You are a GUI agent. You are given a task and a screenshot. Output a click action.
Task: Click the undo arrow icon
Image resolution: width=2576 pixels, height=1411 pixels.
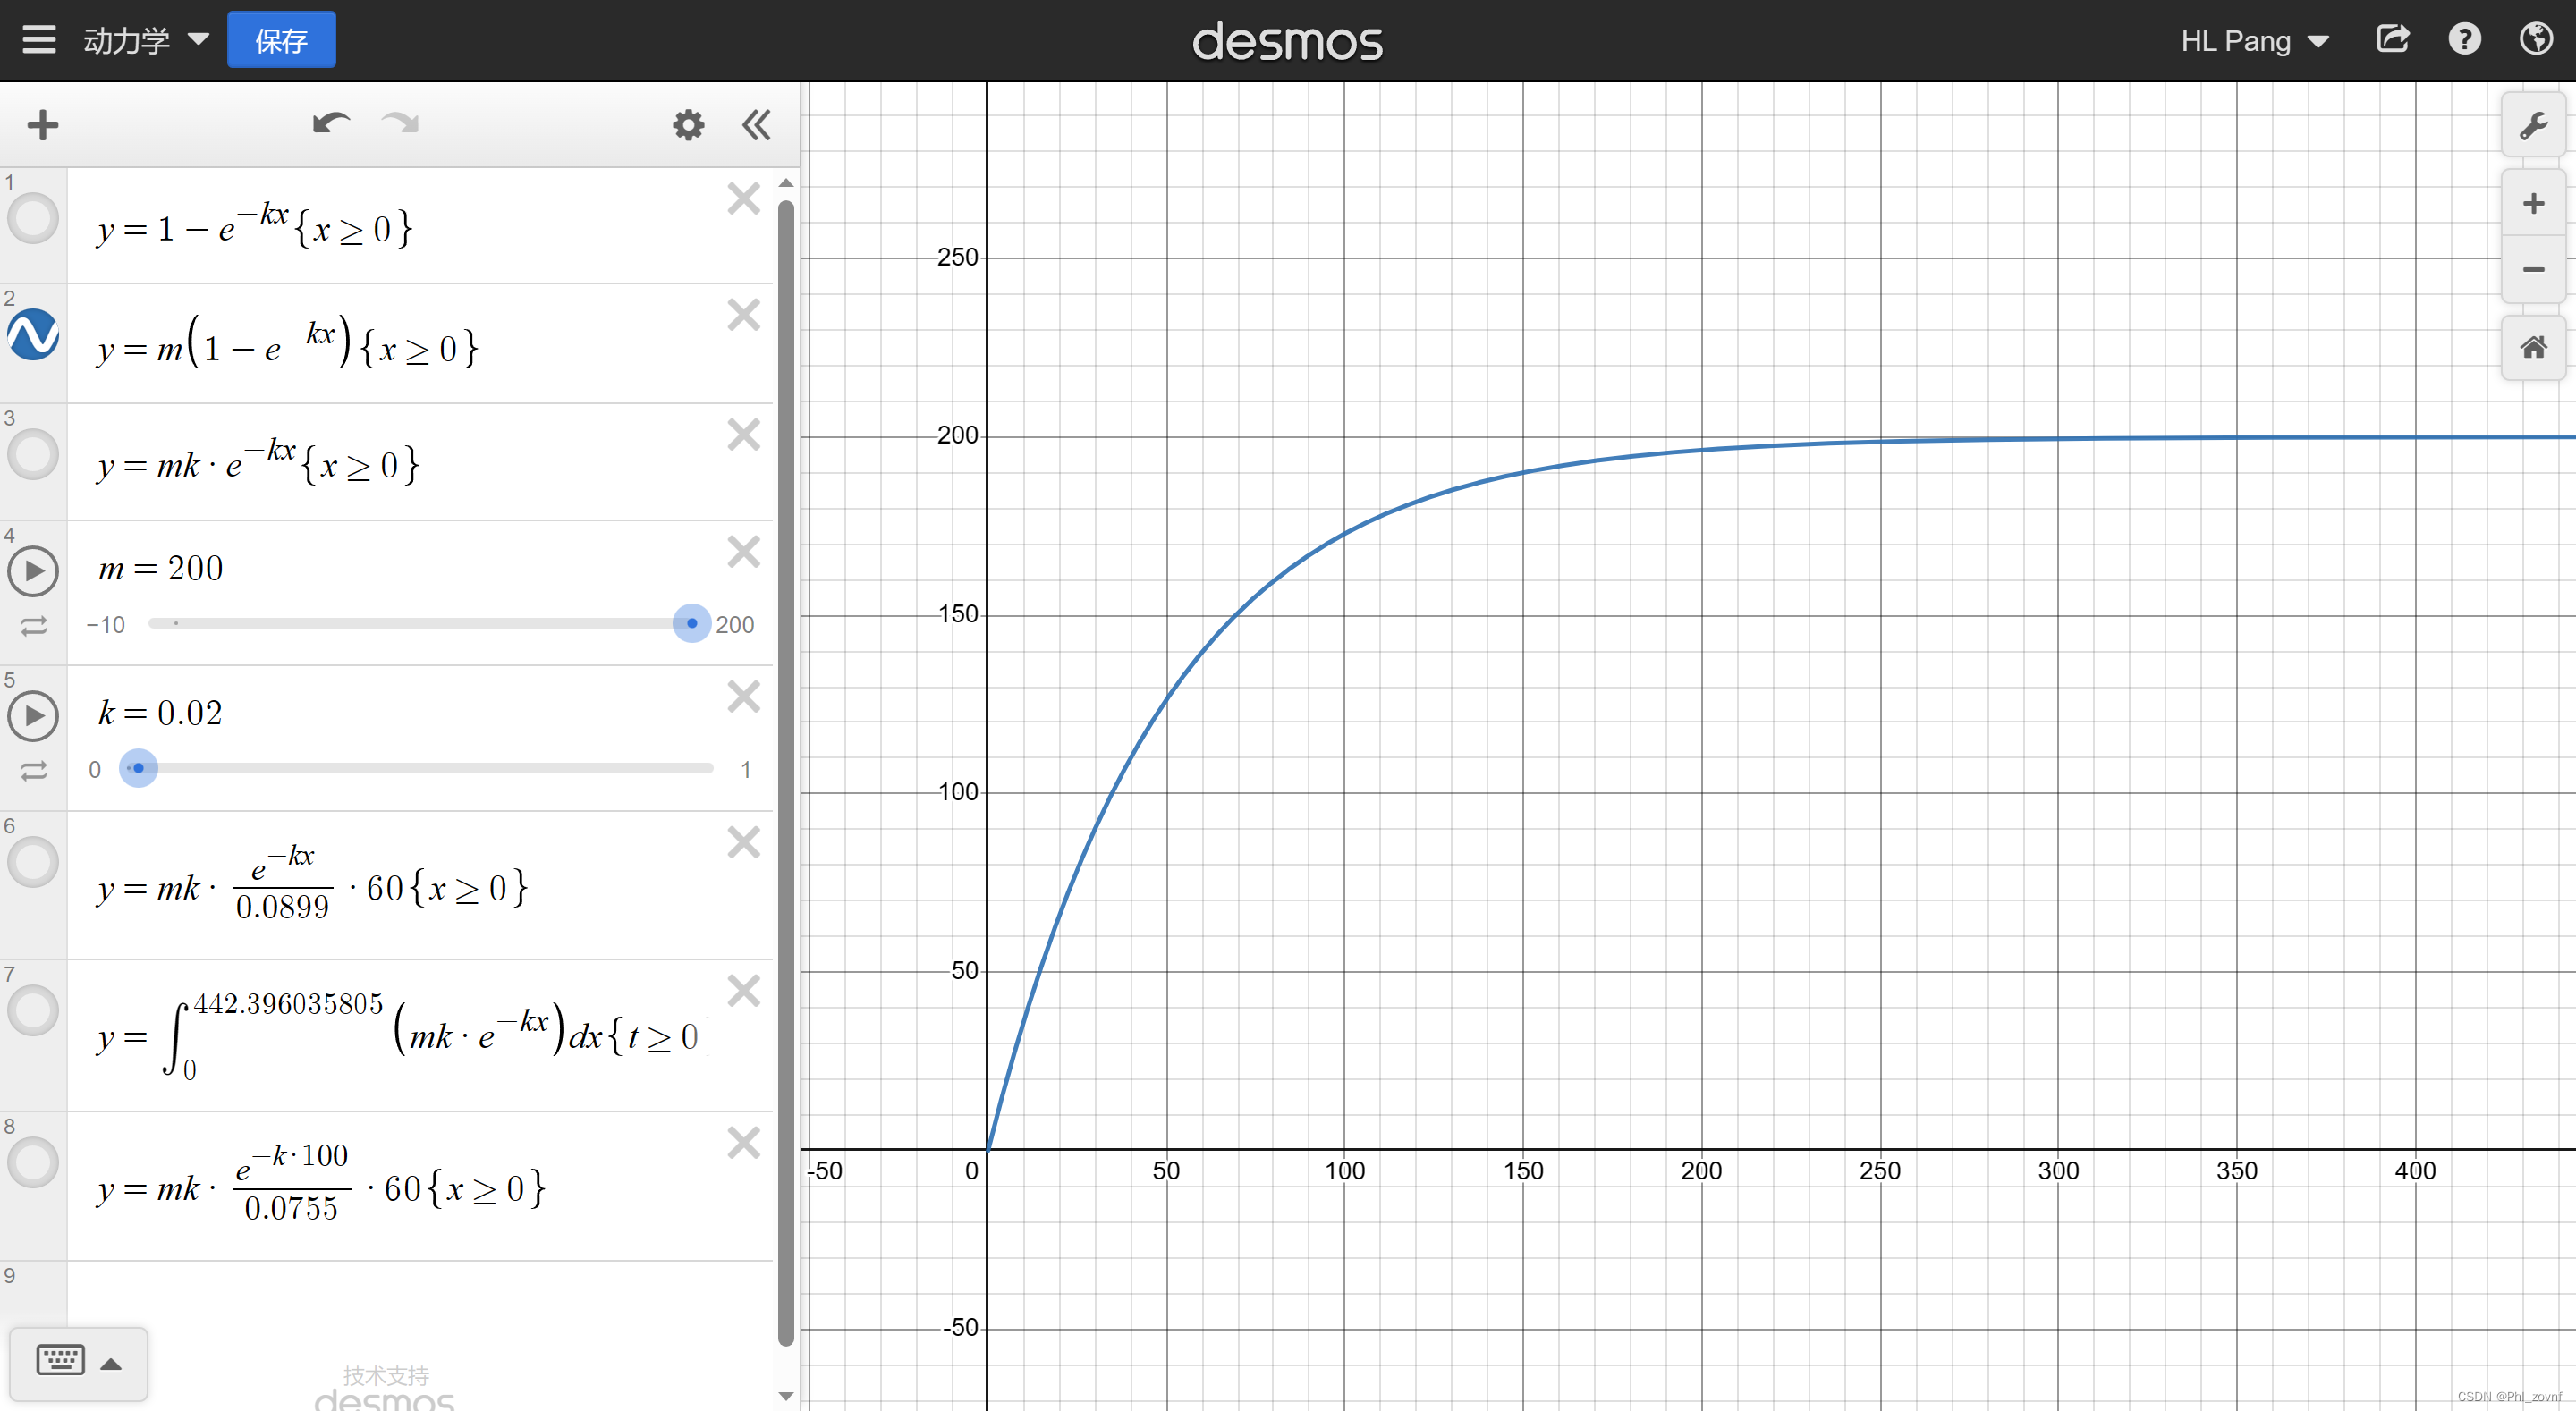click(330, 124)
